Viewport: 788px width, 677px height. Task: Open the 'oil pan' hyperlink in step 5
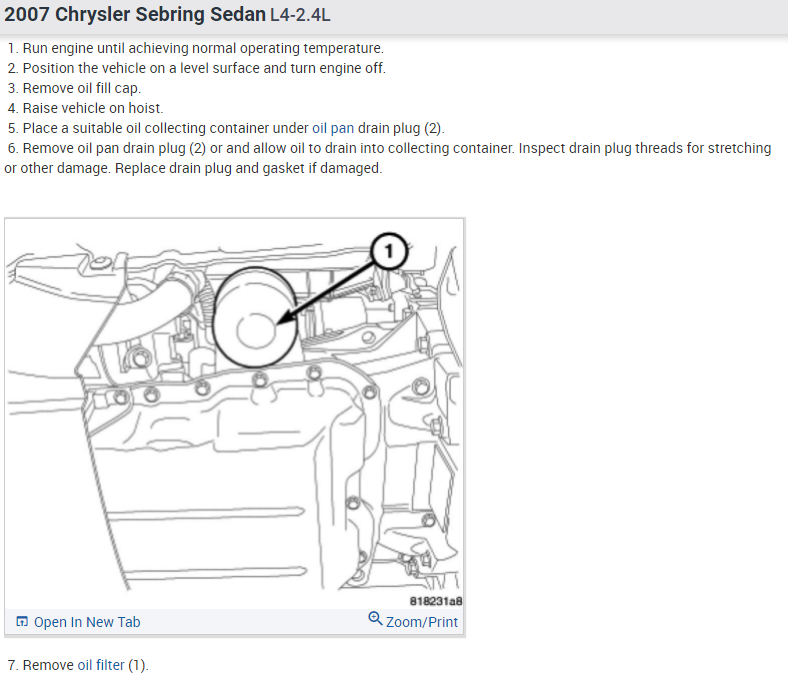pyautogui.click(x=333, y=128)
